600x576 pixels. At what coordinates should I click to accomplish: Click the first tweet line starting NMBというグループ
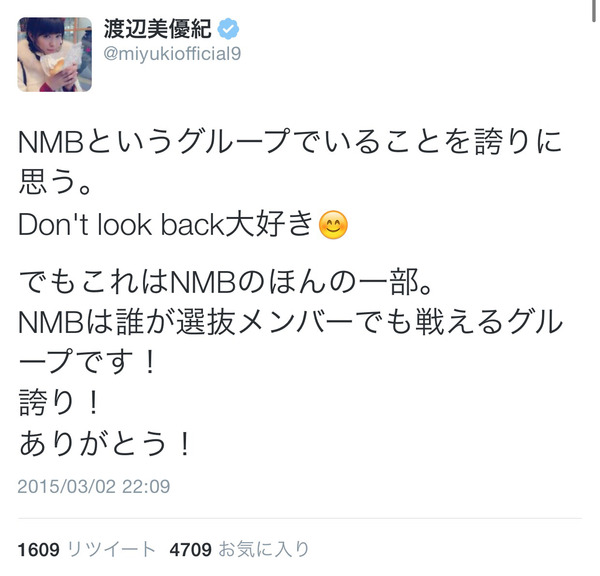290,141
